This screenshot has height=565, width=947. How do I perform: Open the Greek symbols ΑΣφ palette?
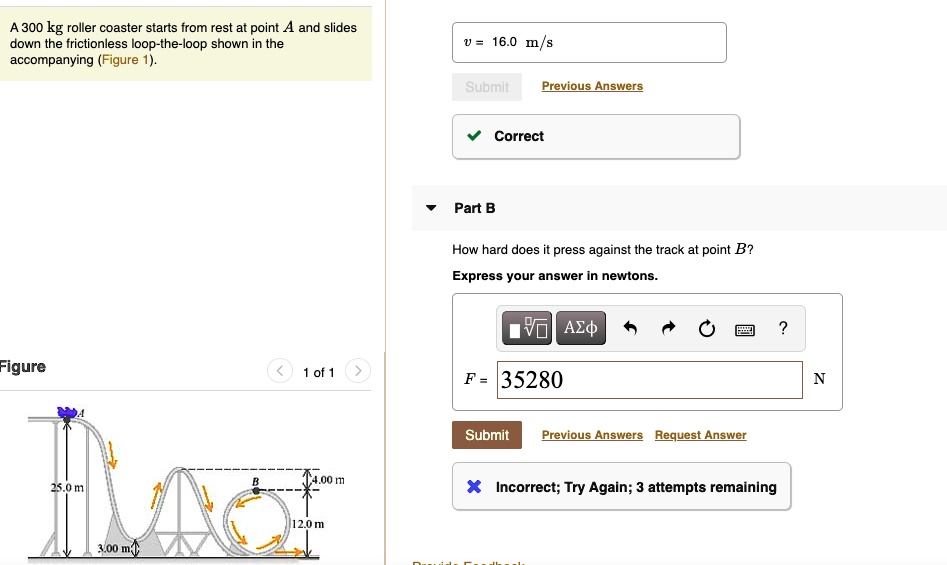581,328
